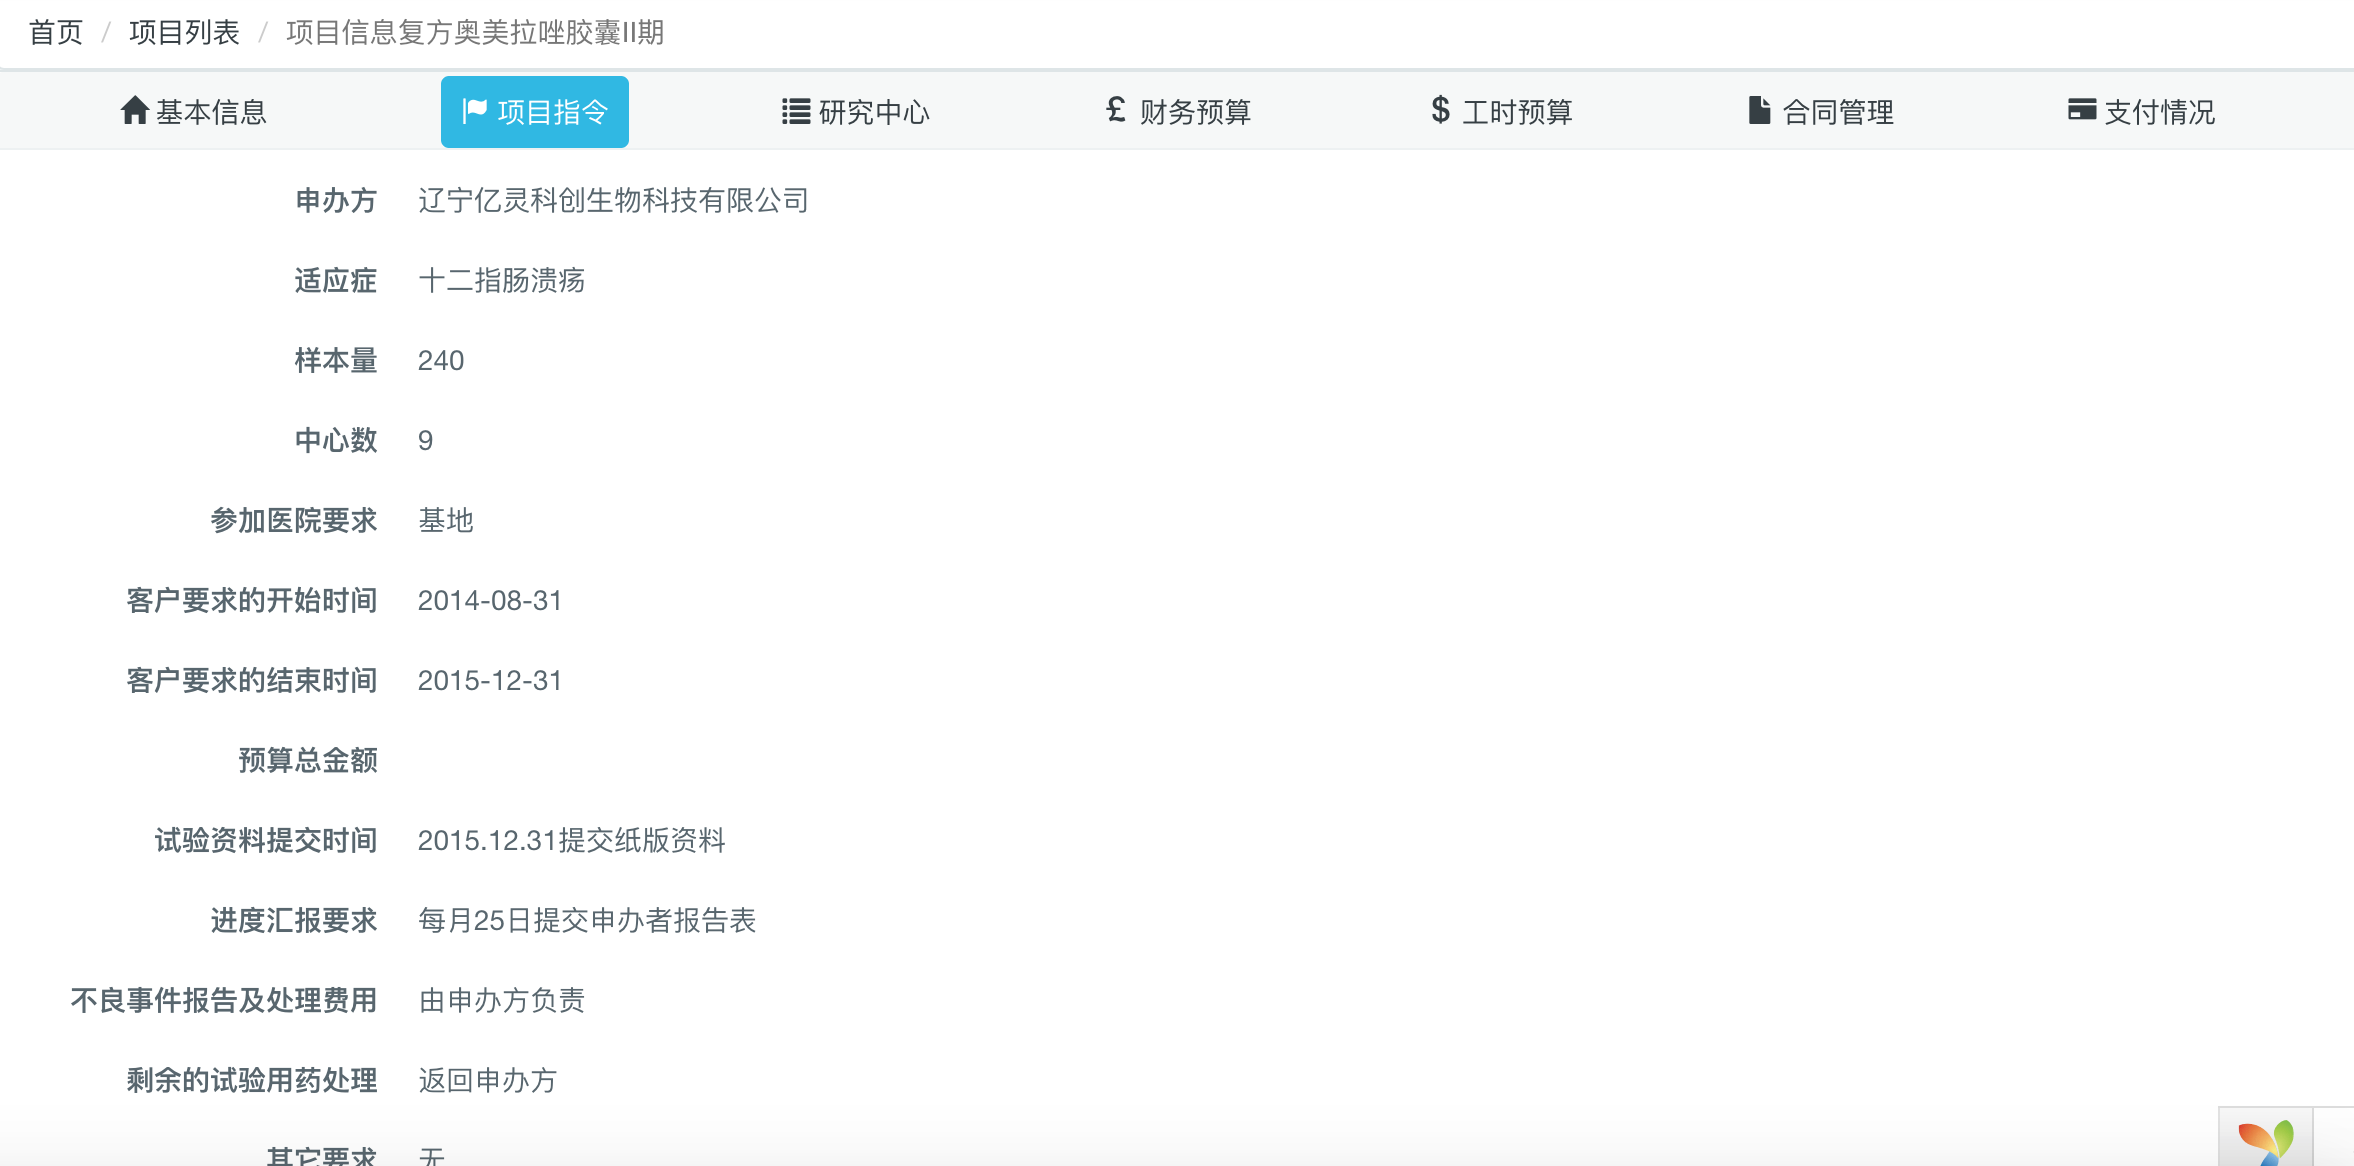The image size is (2354, 1166).
Task: Click text 2015.12.31提交纸版资料
Action: (x=572, y=840)
